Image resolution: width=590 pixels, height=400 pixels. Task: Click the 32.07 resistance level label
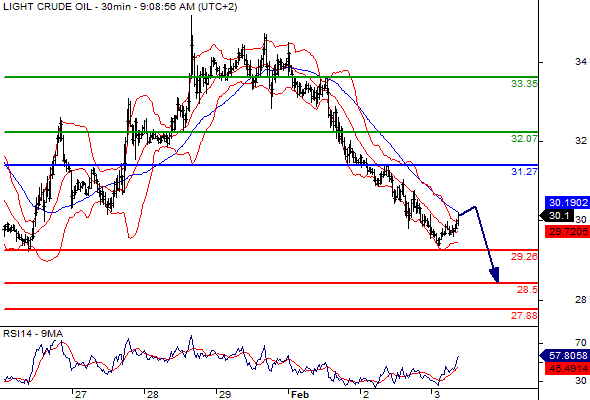524,139
